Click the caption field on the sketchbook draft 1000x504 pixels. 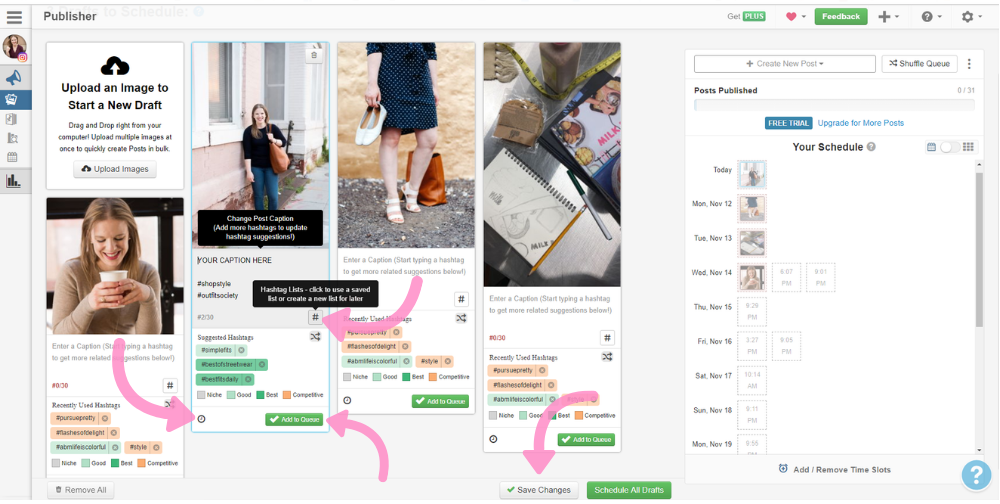tap(552, 305)
